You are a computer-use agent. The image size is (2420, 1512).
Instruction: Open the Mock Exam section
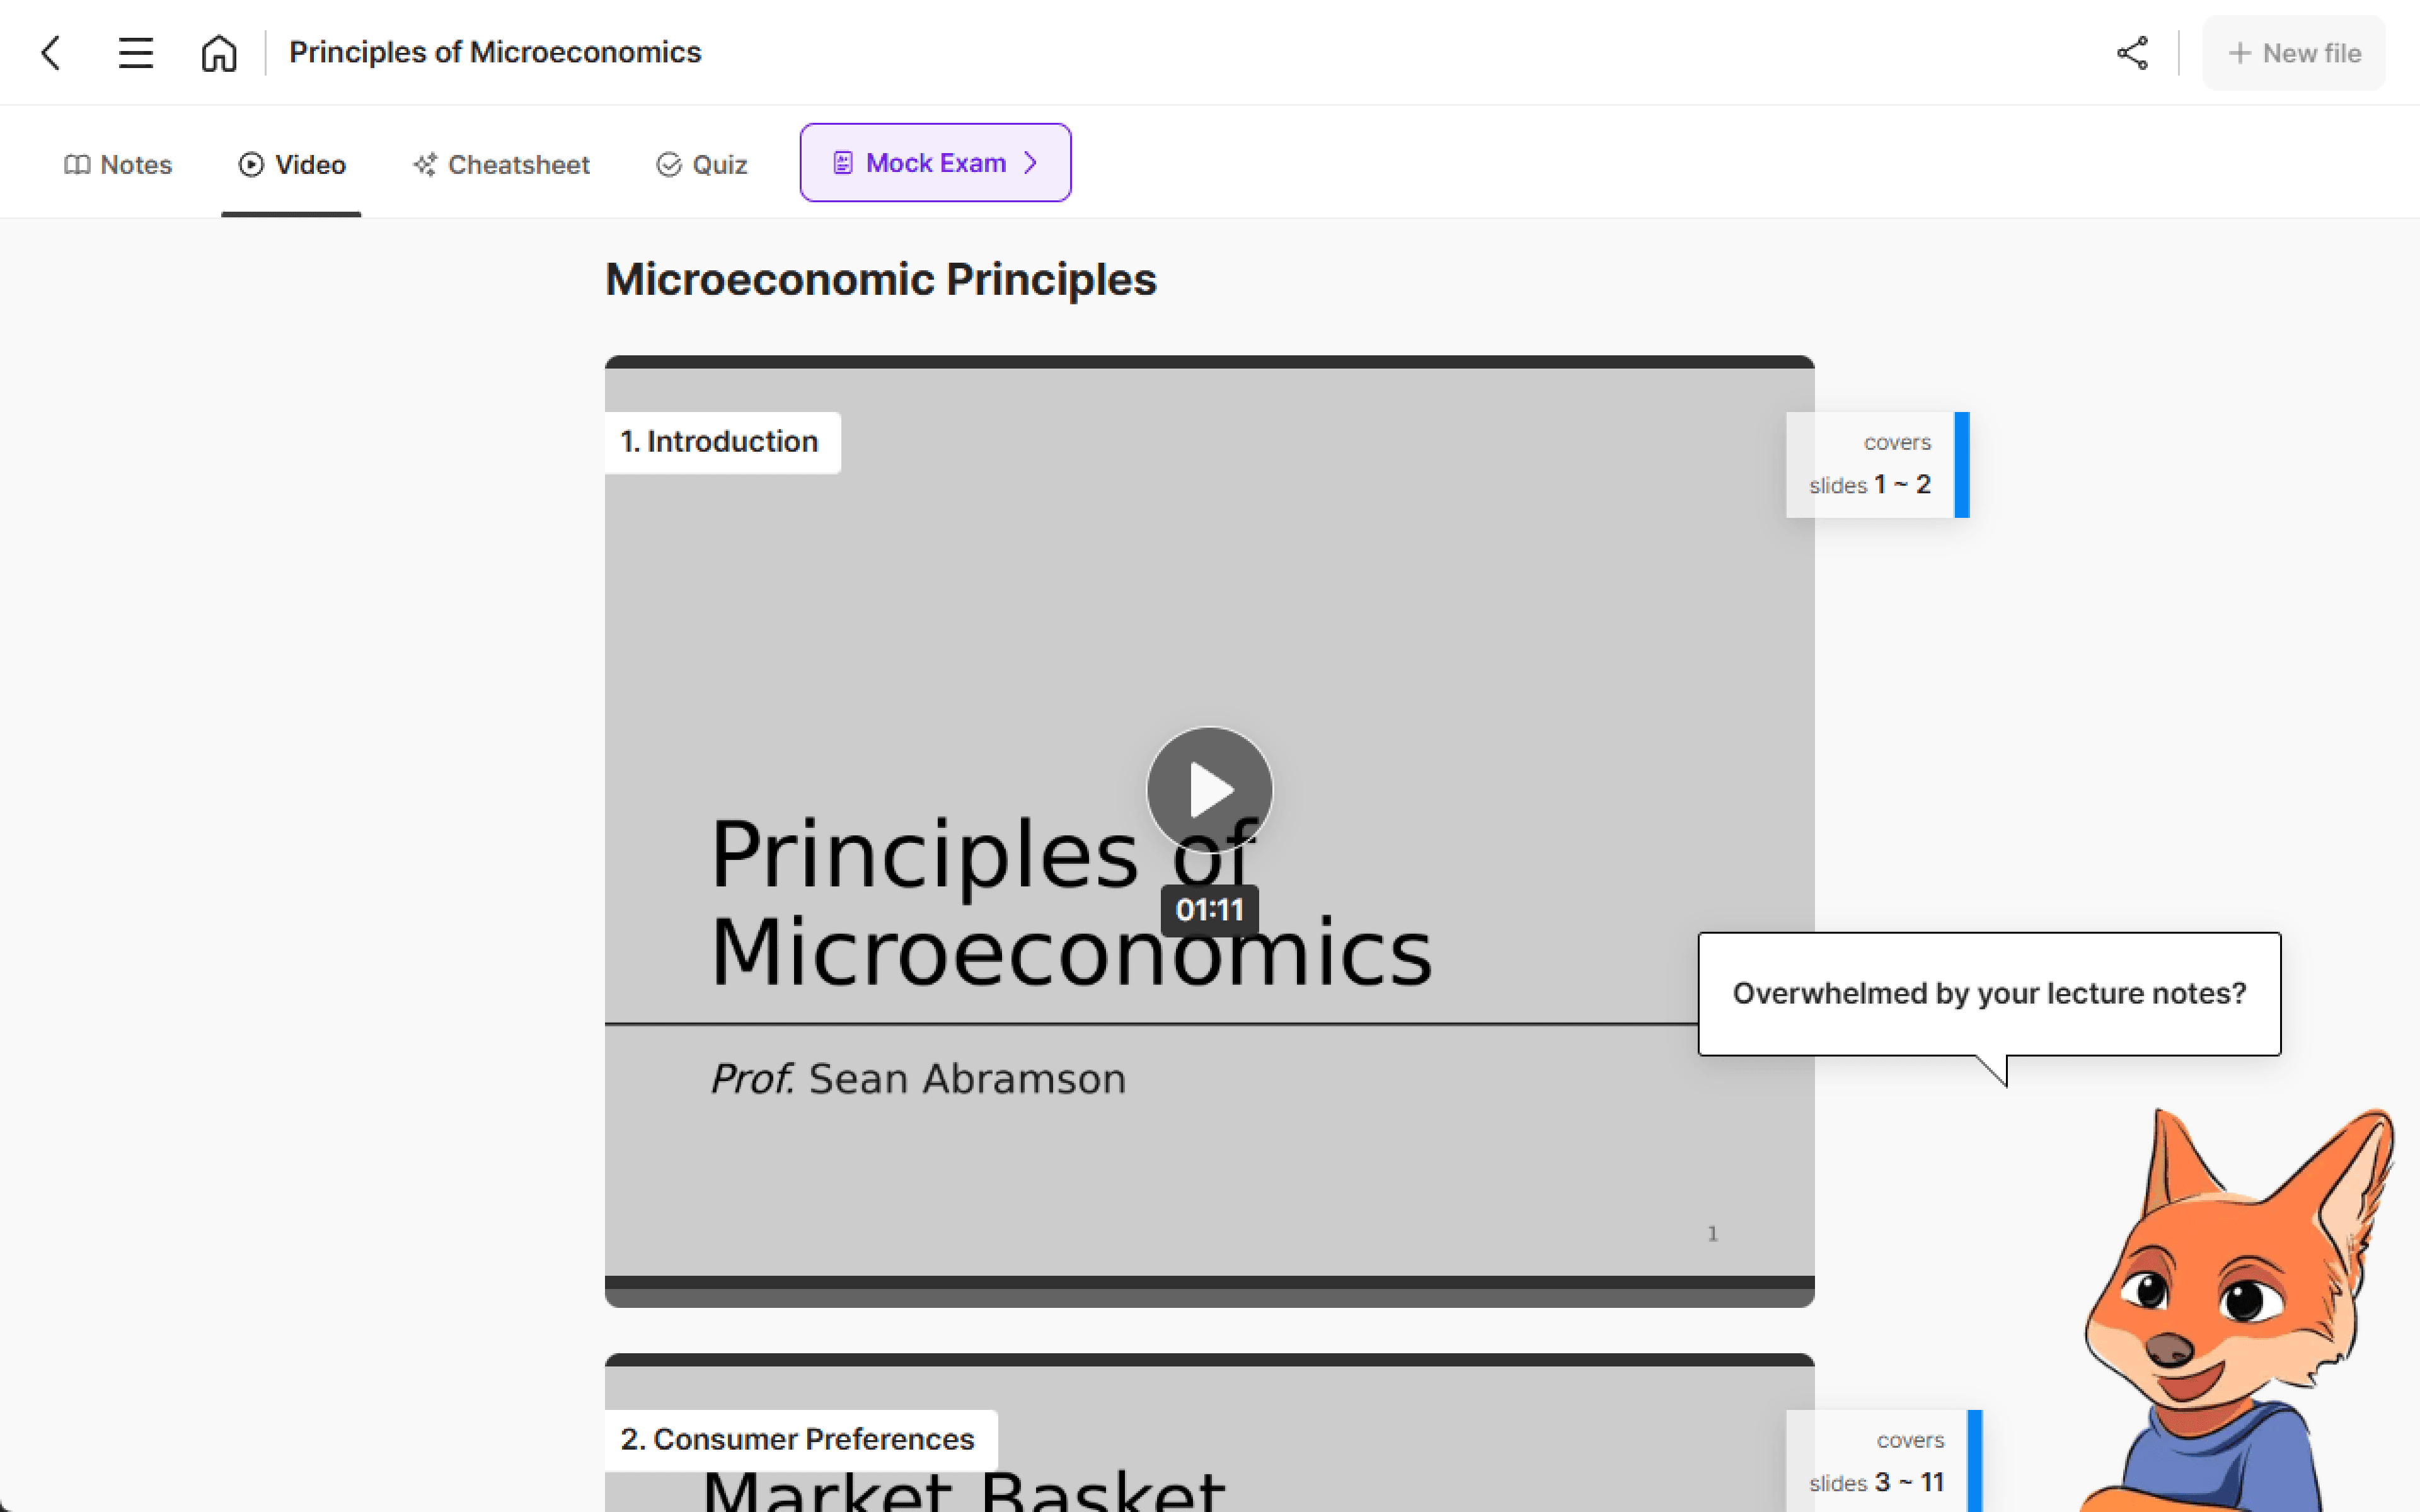click(x=936, y=162)
